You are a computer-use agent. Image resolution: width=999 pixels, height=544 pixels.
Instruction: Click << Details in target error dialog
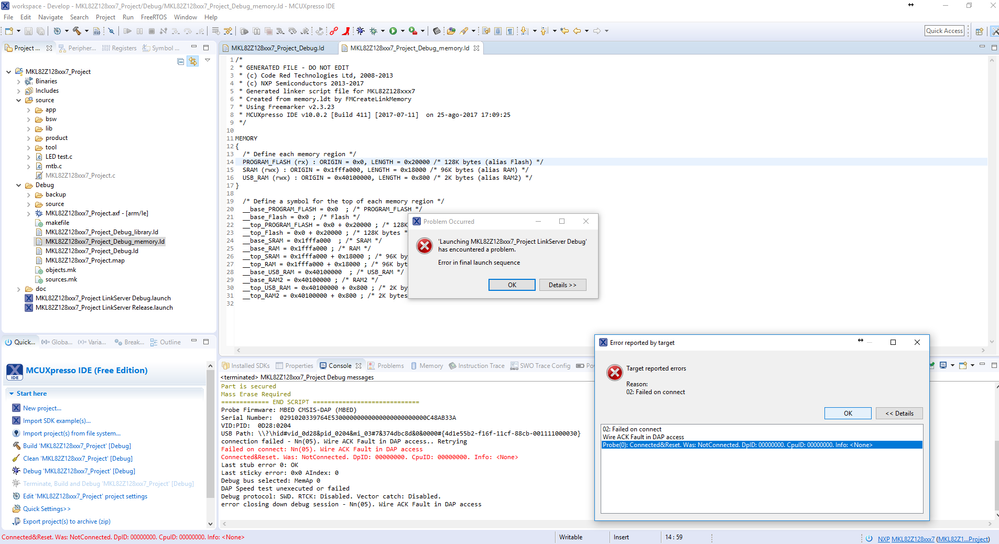click(899, 413)
